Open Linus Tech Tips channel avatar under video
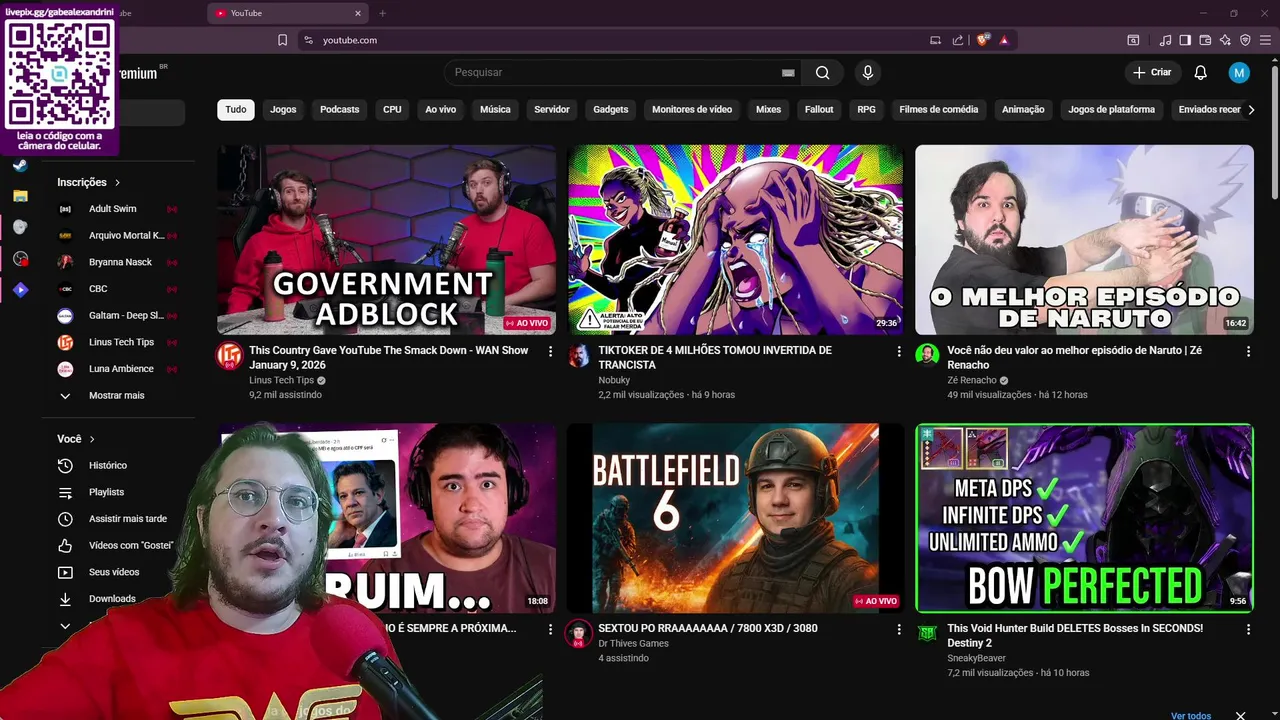This screenshot has width=1280, height=720. click(x=230, y=356)
